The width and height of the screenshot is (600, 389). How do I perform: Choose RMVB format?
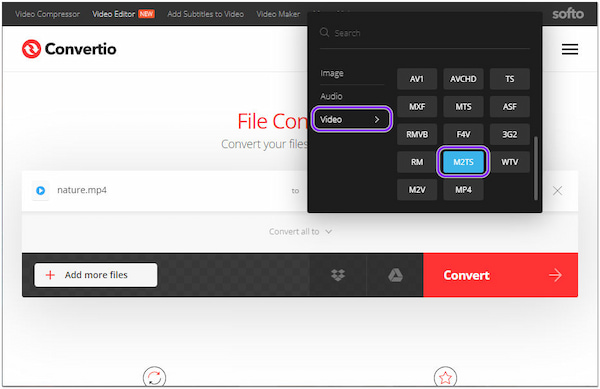417,135
